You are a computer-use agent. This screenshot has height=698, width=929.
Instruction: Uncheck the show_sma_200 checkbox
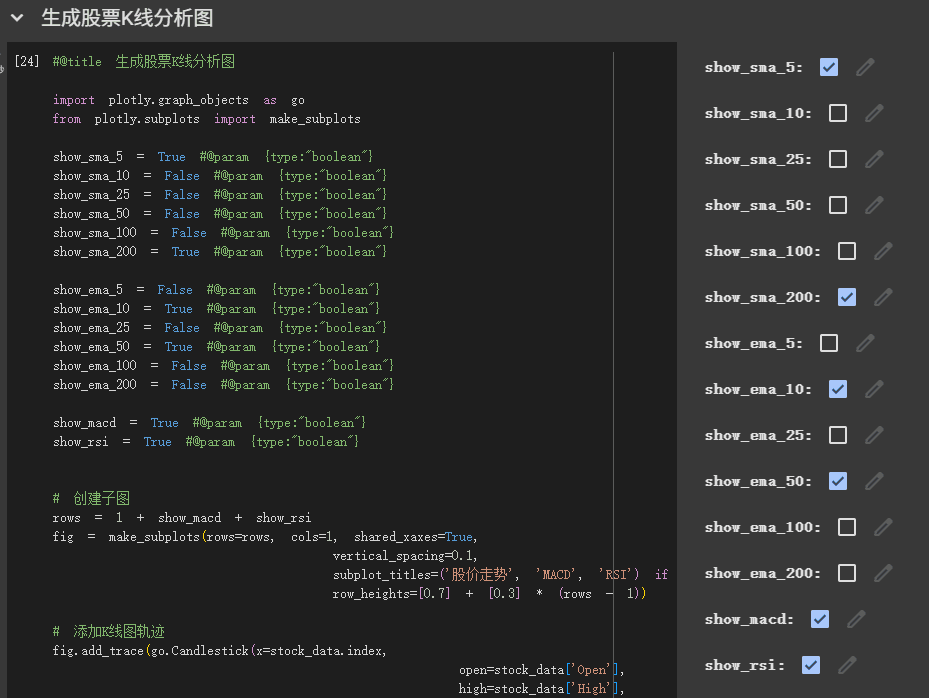(847, 297)
